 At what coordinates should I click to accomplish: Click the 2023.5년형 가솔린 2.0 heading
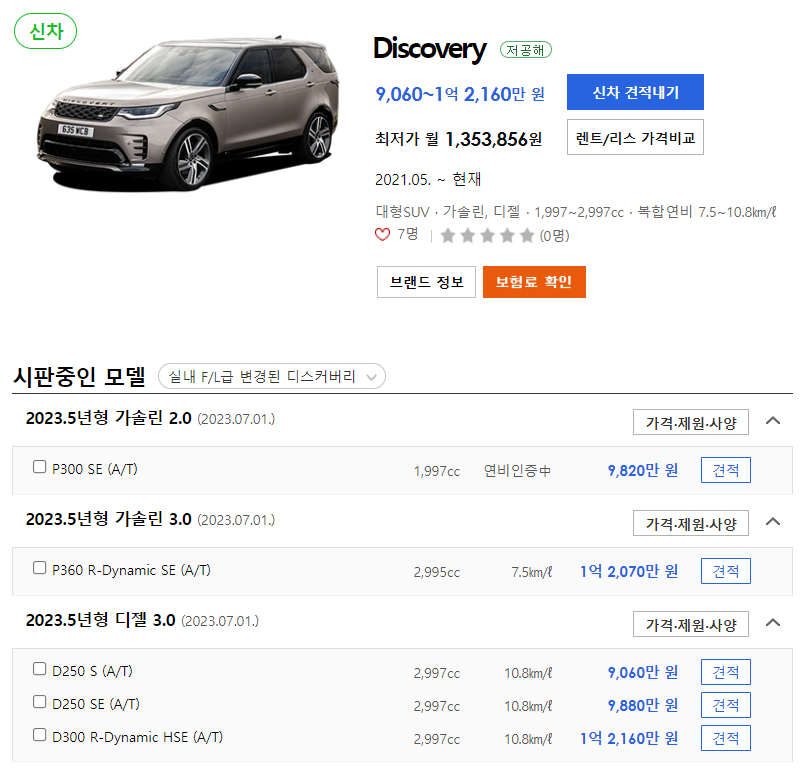click(108, 418)
